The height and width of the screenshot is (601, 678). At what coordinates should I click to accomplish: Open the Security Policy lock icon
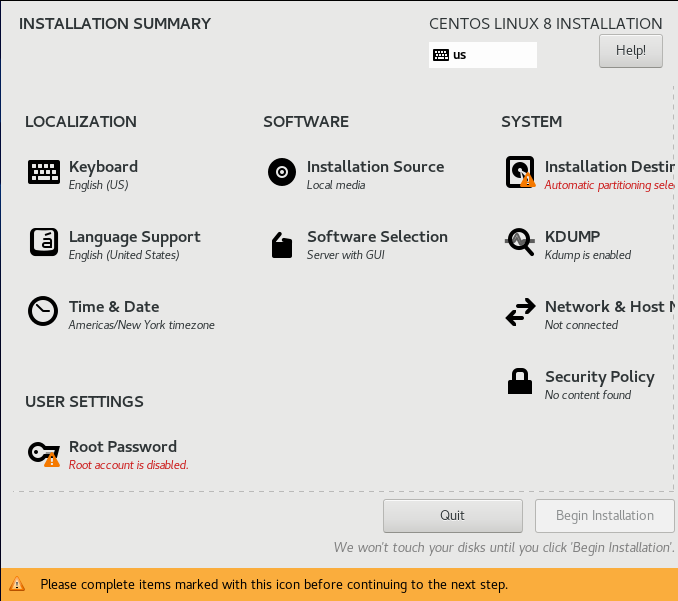(x=520, y=381)
